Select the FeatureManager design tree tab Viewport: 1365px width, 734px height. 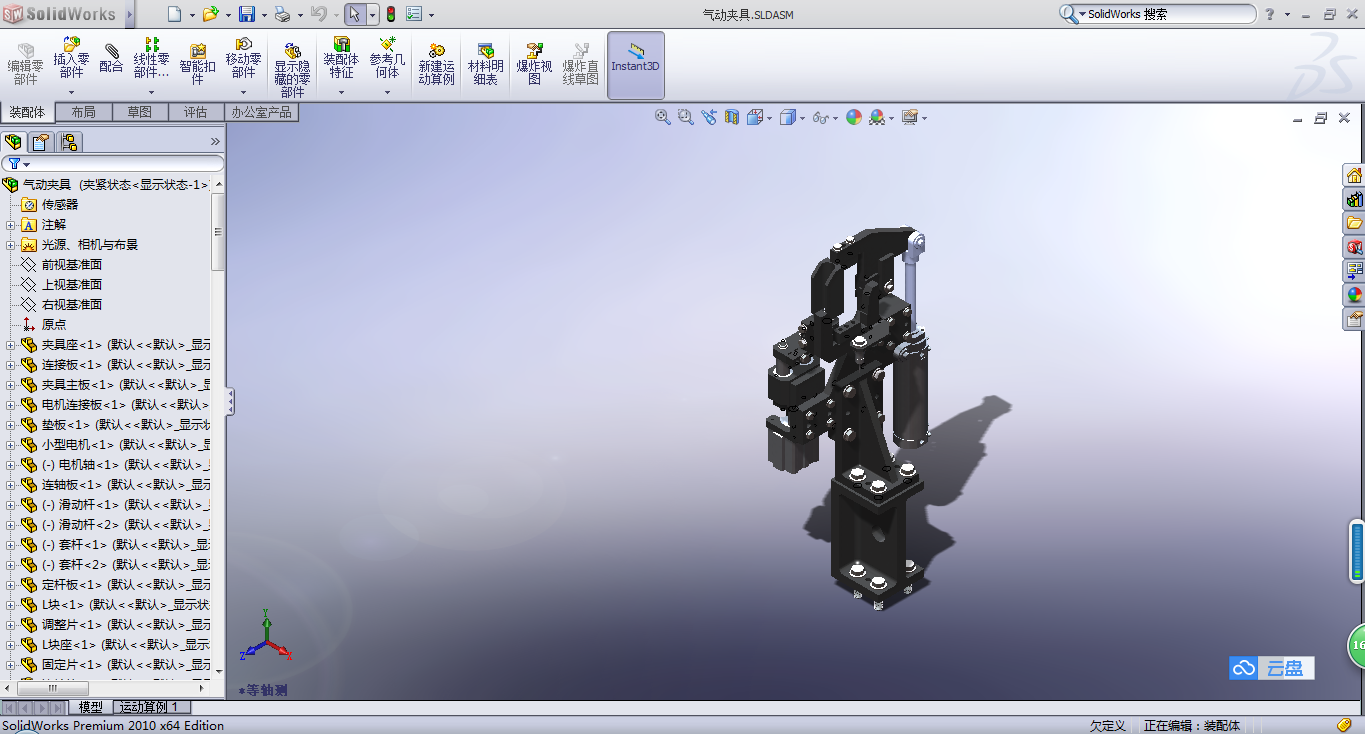[13, 142]
